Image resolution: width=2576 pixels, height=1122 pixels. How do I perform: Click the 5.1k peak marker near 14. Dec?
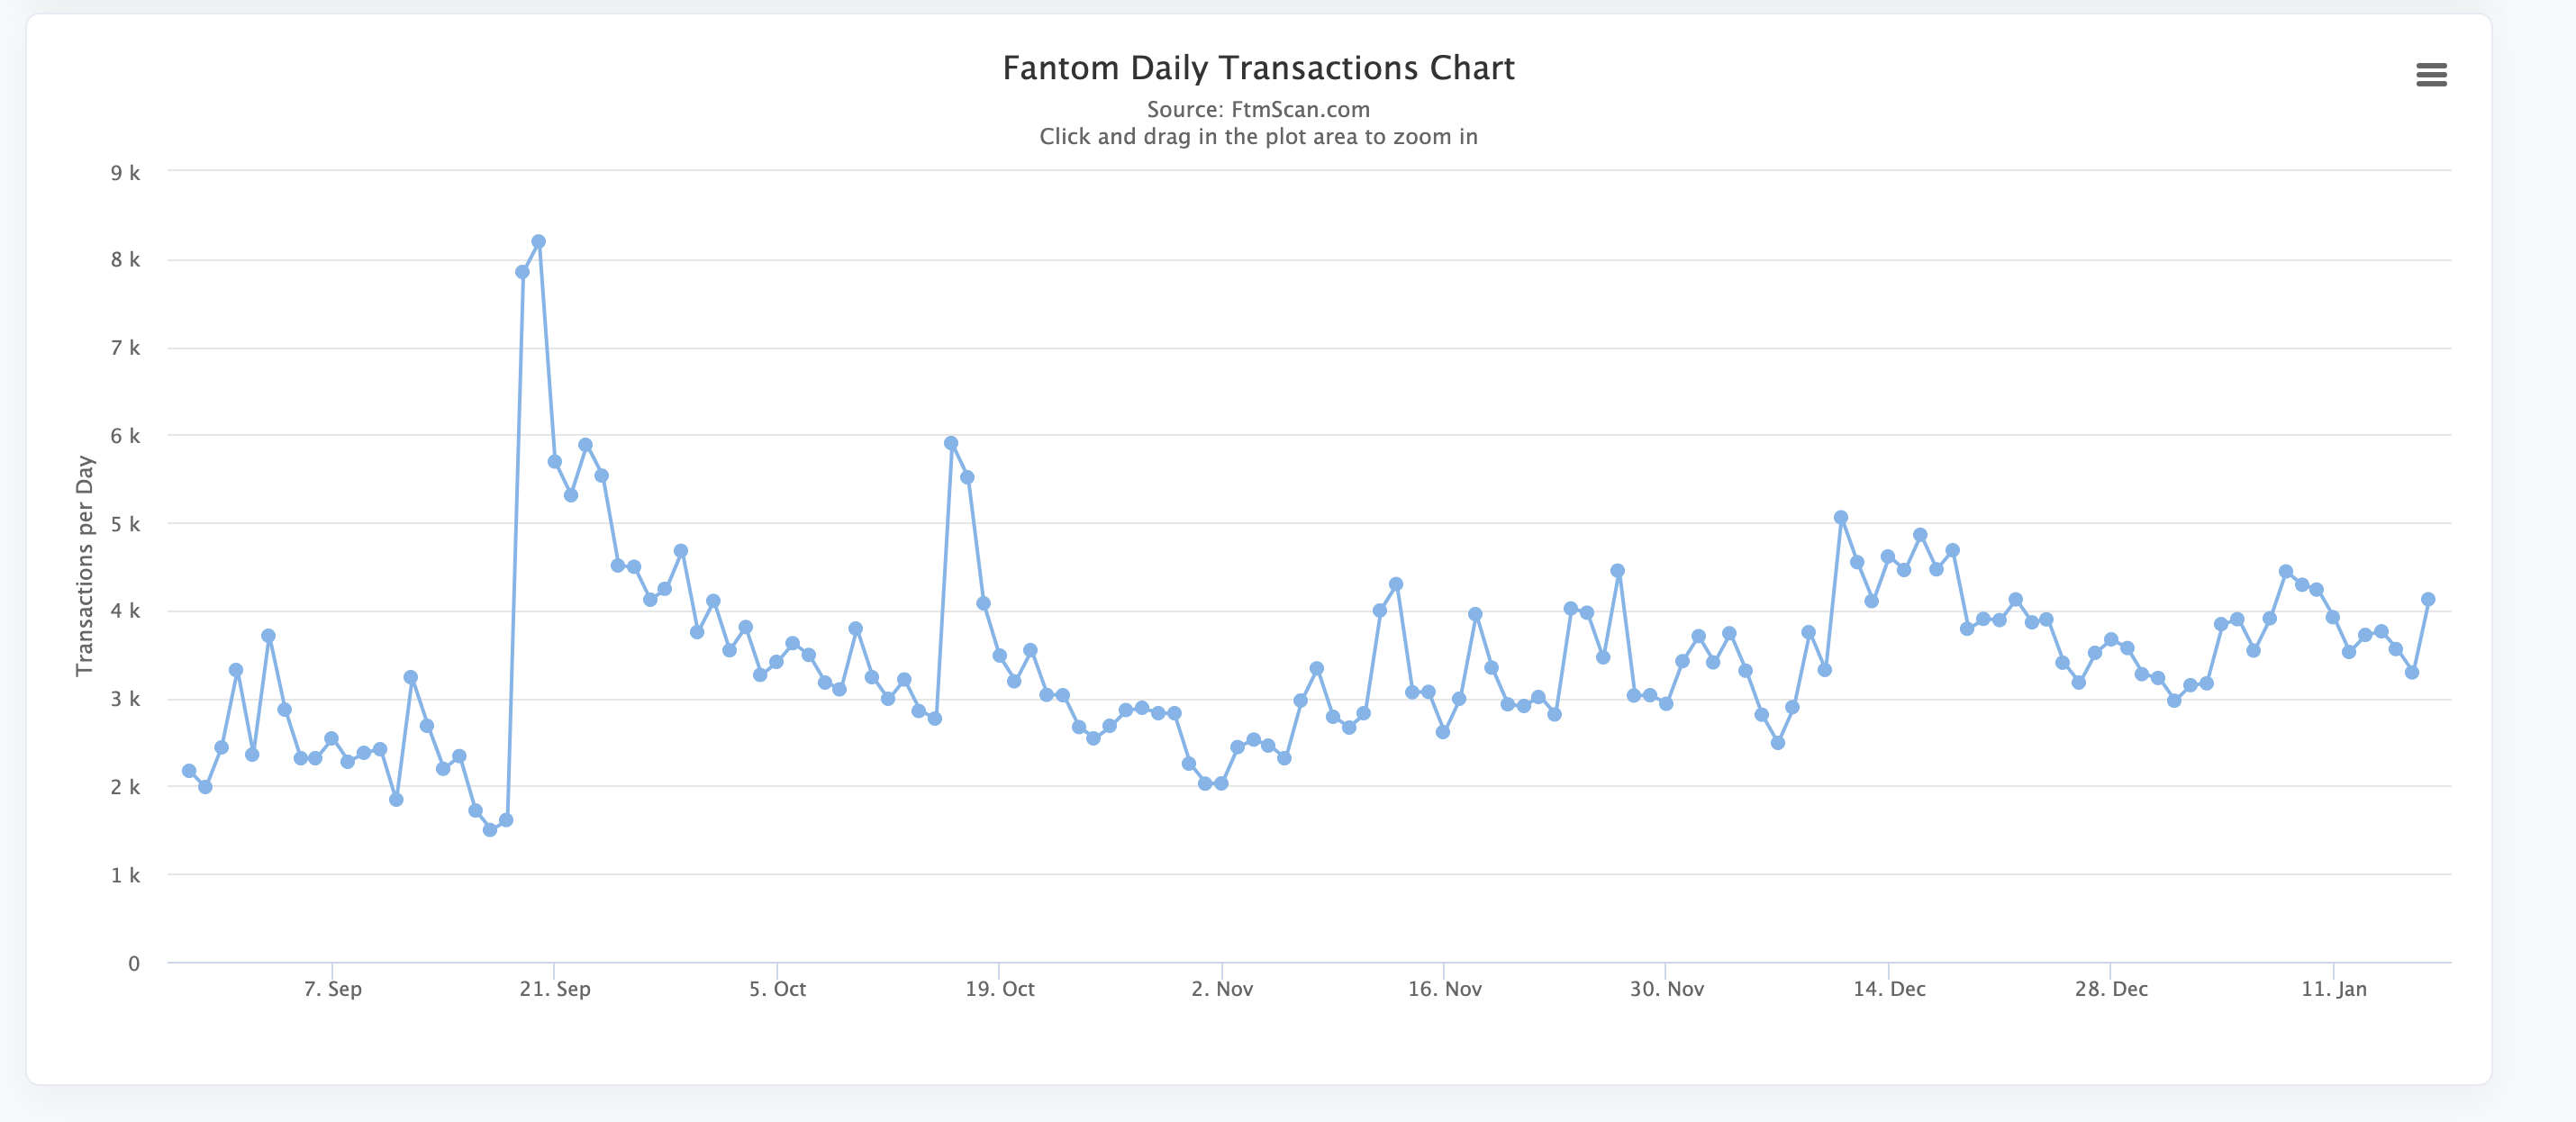tap(1840, 518)
